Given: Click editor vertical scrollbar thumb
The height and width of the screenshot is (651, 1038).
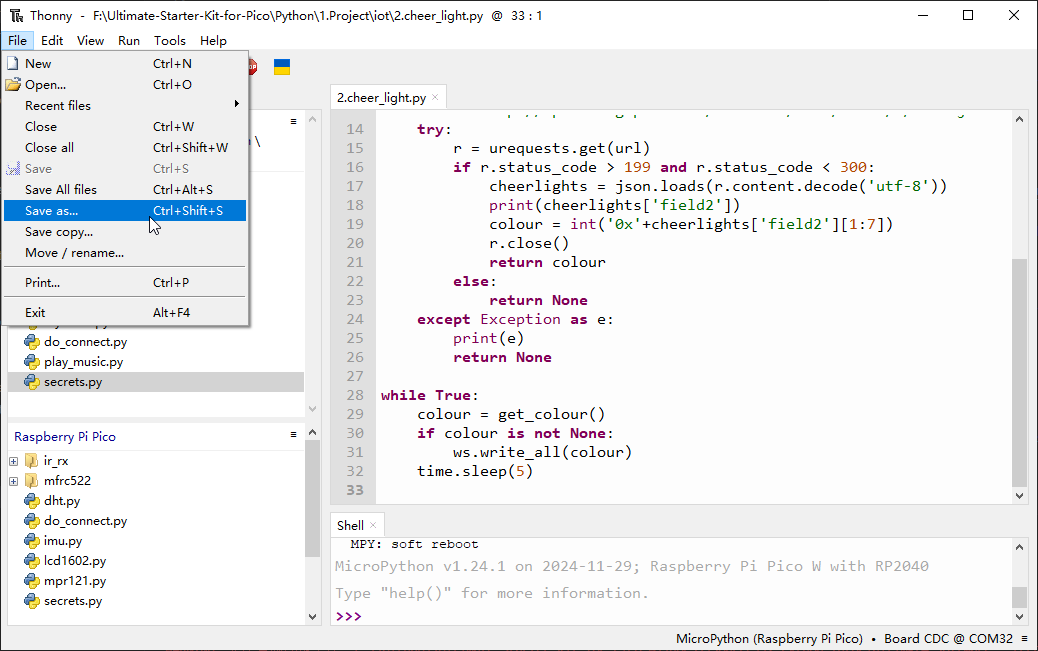Looking at the screenshot, I should point(1019,372).
